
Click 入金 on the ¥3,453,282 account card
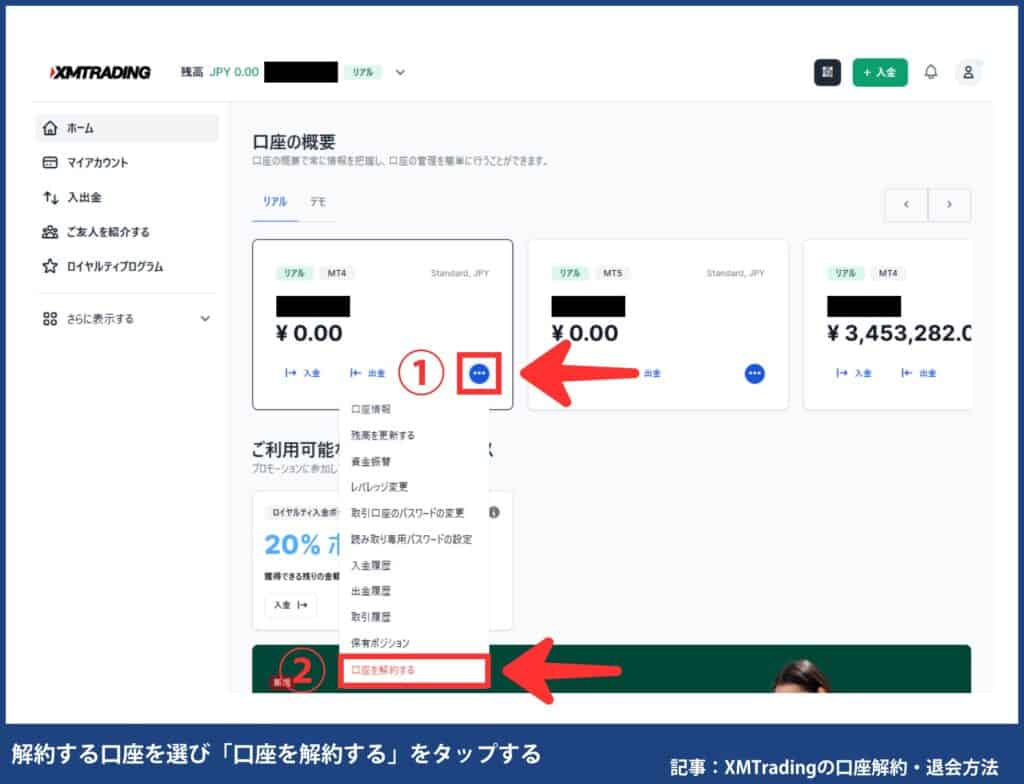[x=856, y=372]
